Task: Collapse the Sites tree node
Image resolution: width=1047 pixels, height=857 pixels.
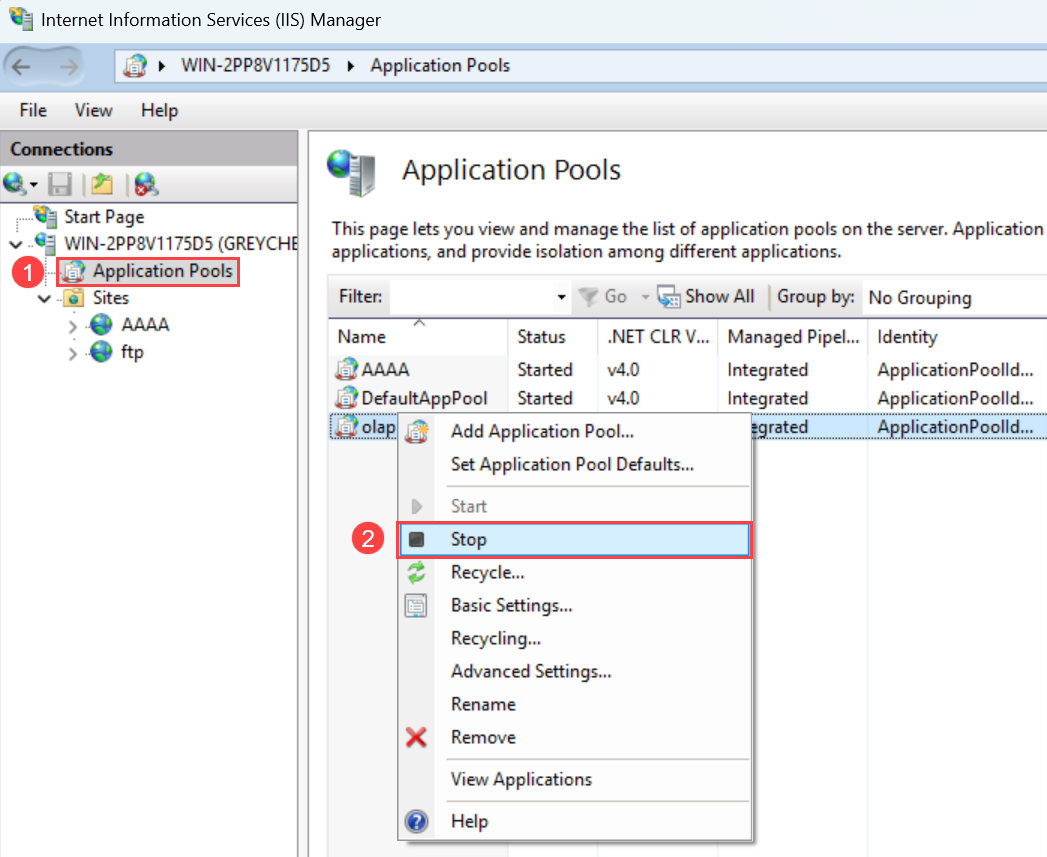Action: click(44, 298)
